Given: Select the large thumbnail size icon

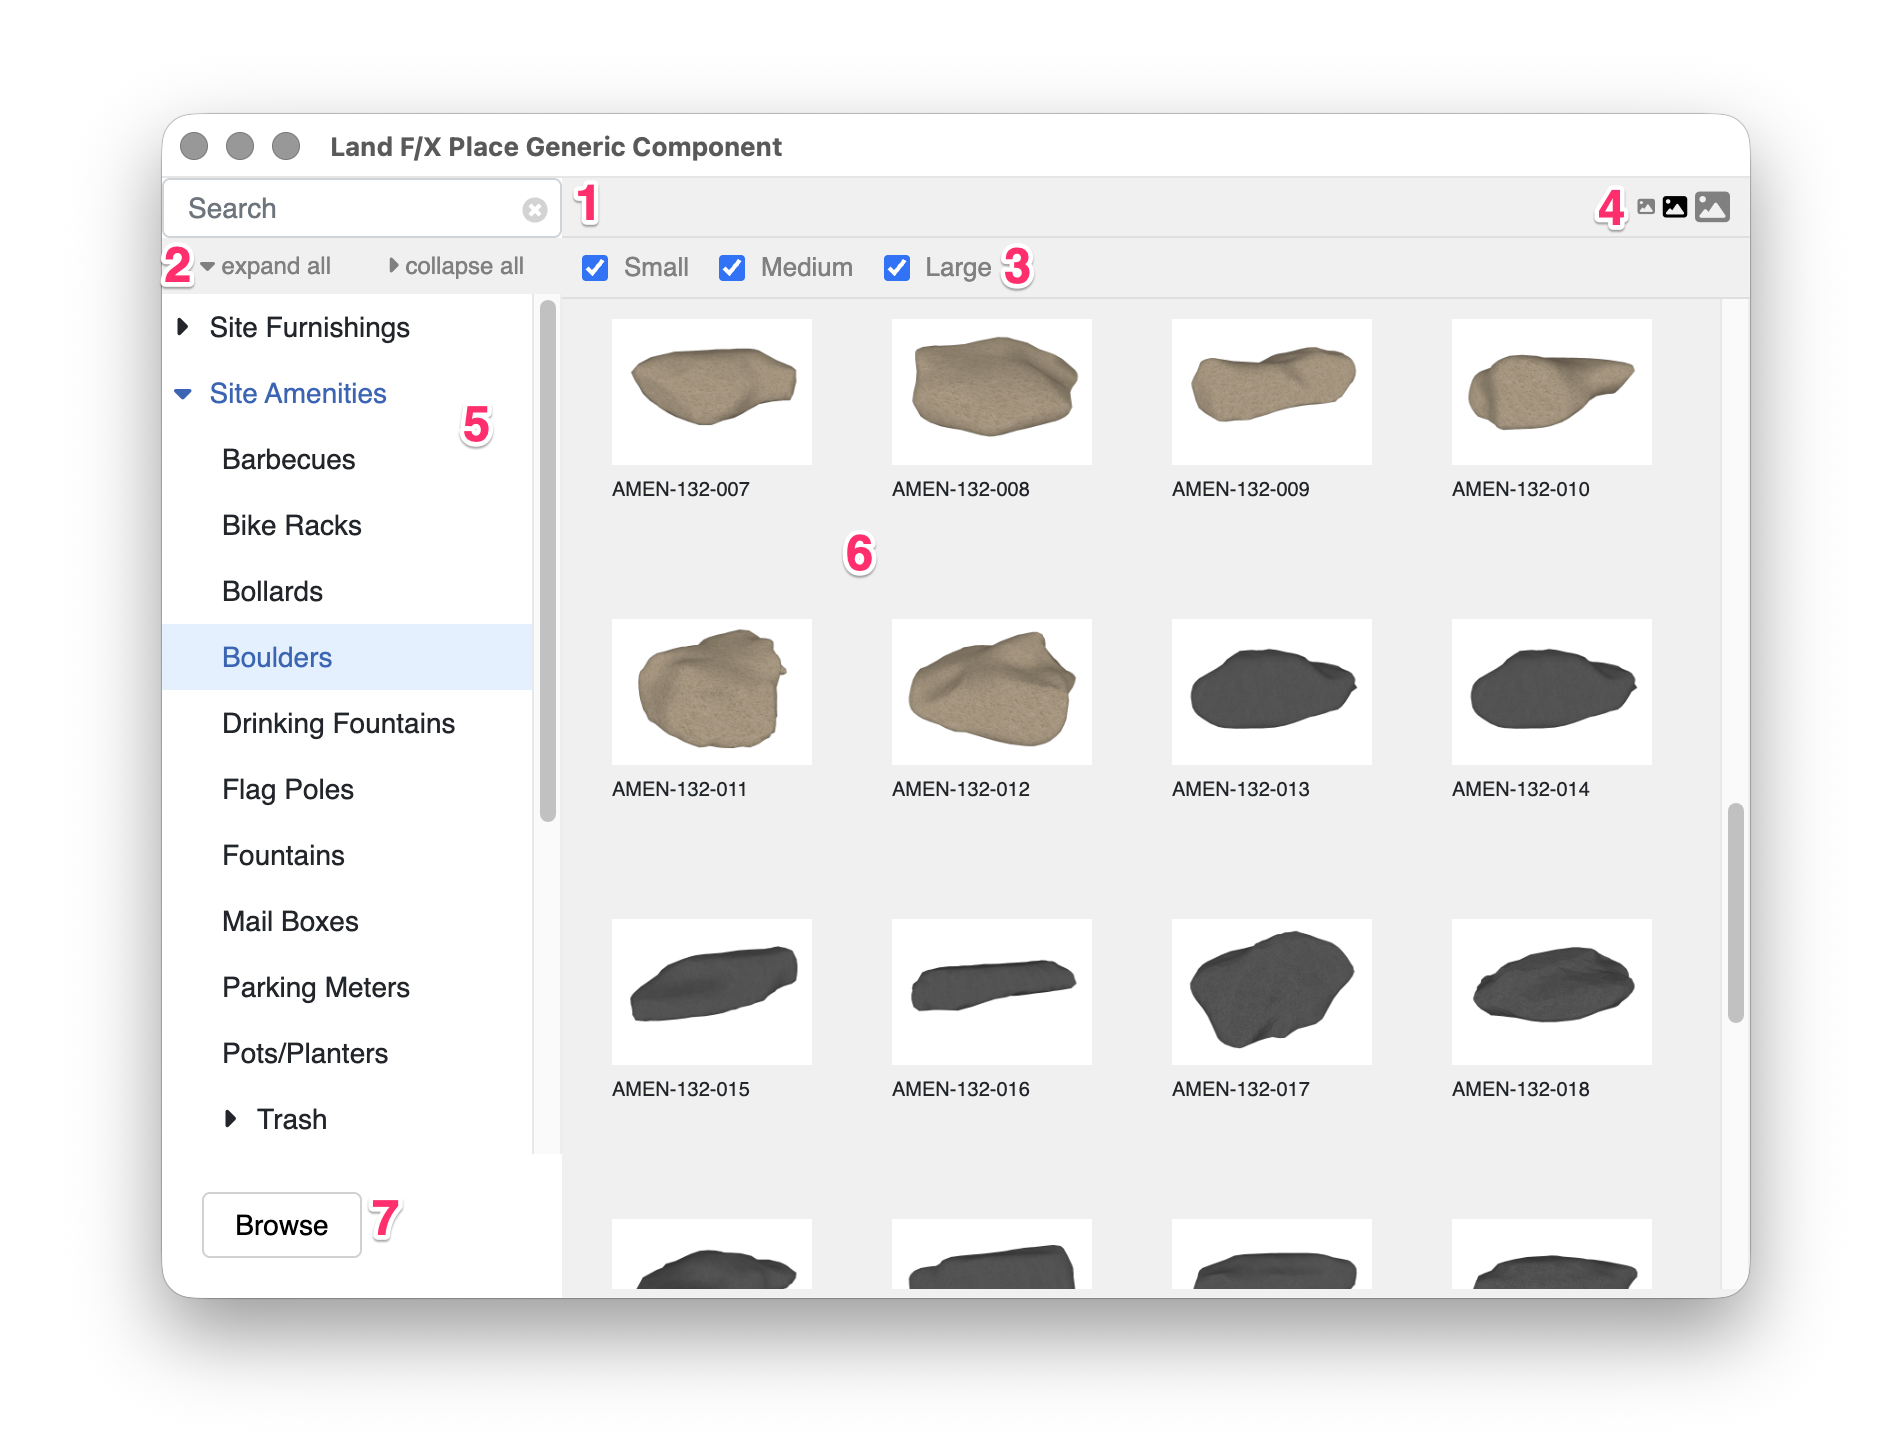Looking at the screenshot, I should 1713,207.
